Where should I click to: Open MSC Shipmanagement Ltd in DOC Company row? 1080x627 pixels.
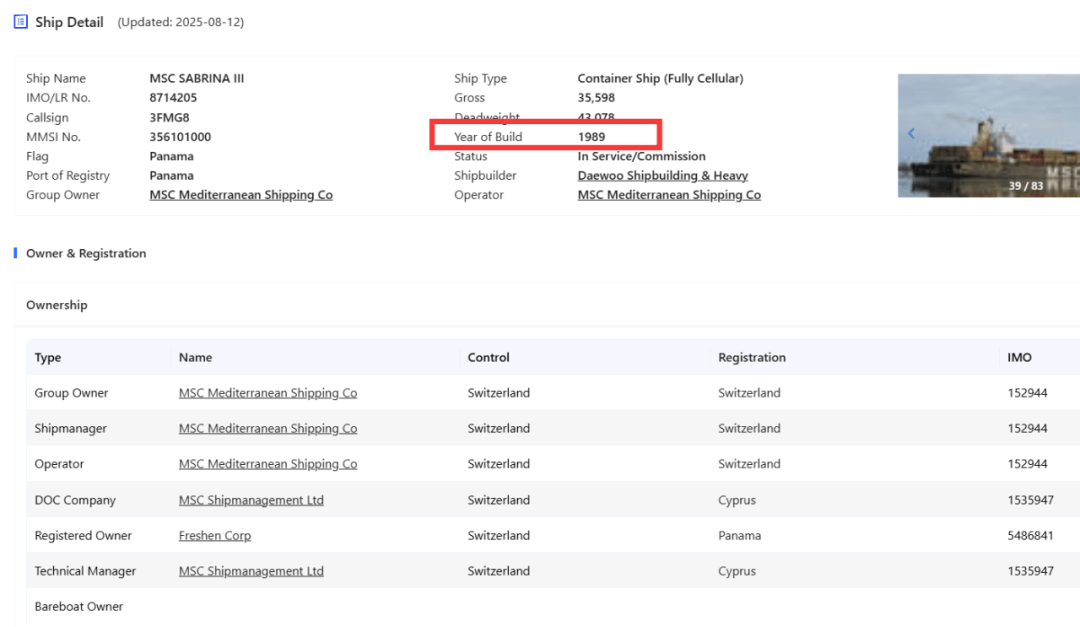251,500
